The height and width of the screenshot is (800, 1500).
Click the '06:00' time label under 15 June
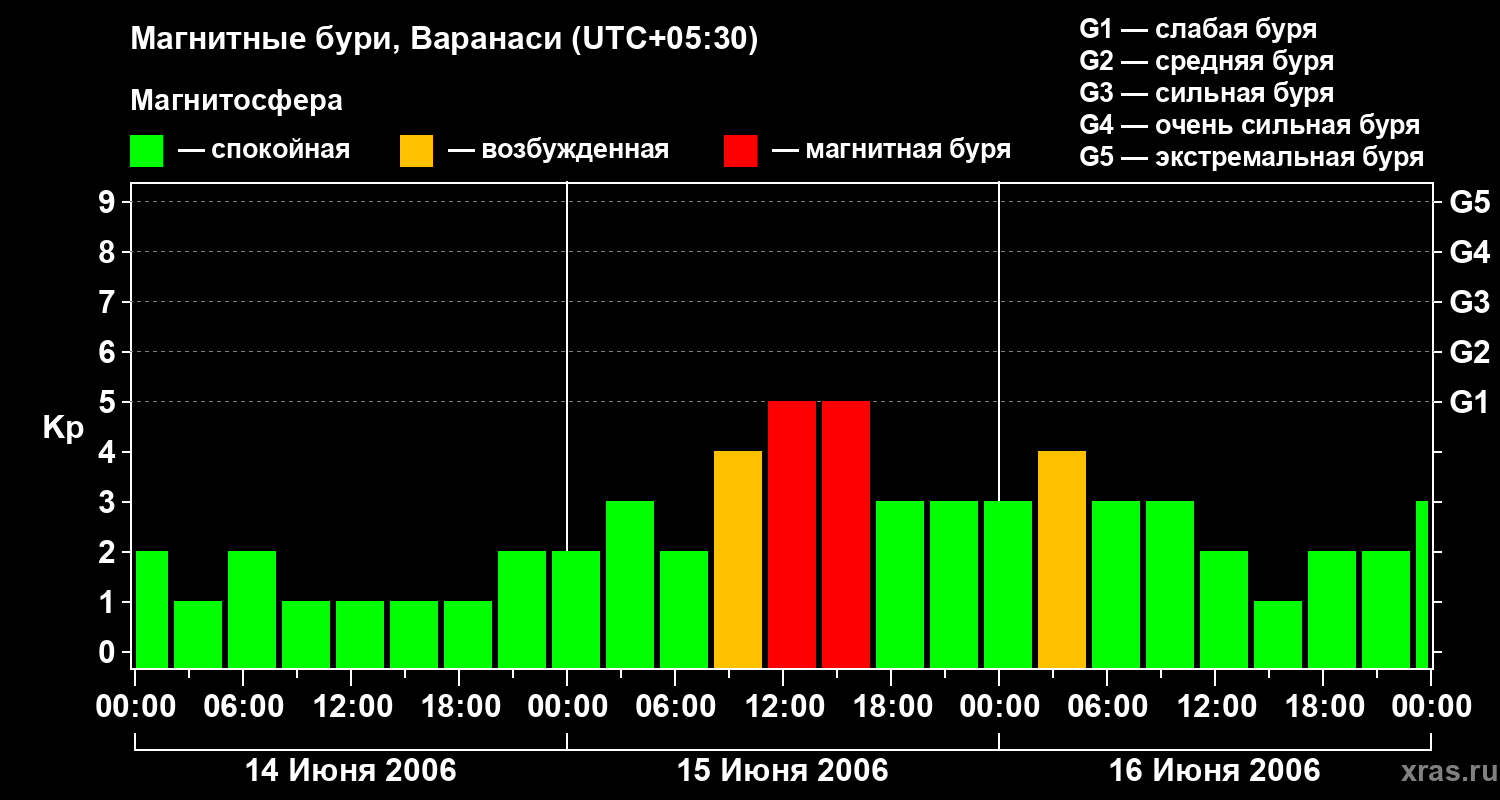click(676, 706)
